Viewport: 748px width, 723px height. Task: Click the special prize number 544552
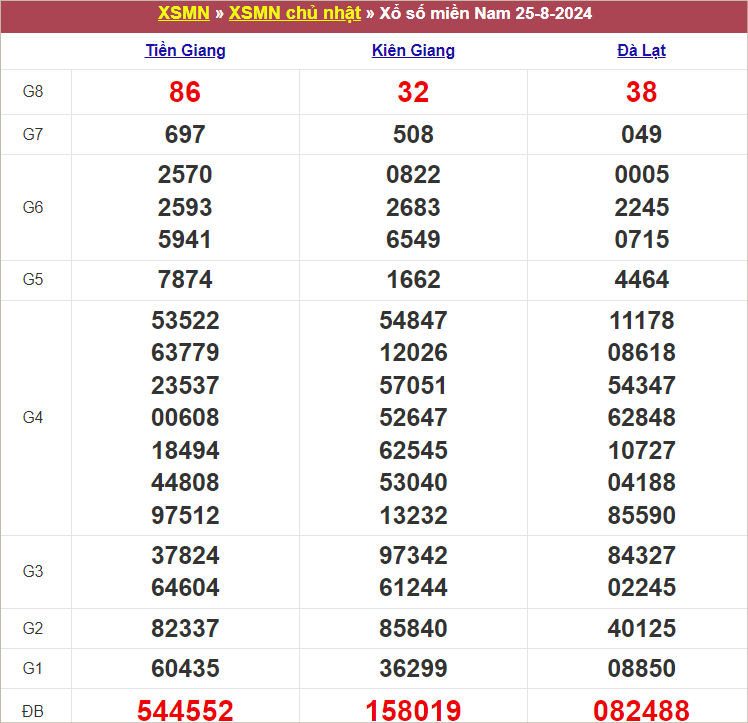(x=185, y=711)
